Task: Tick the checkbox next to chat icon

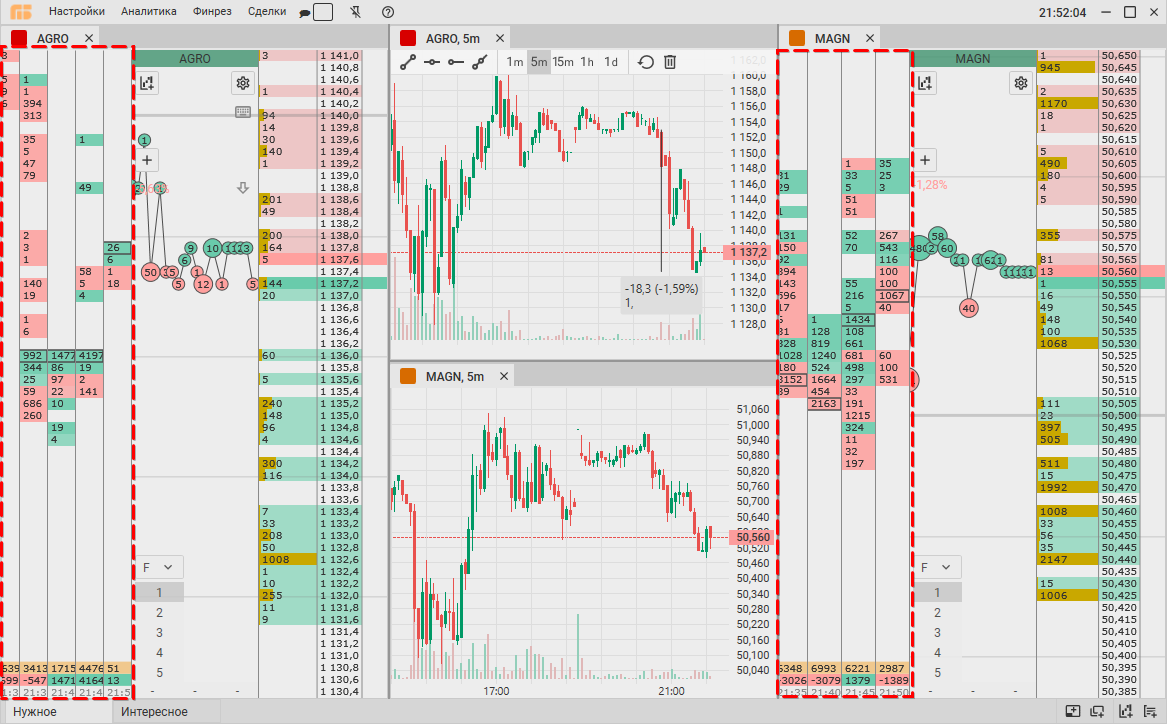Action: point(323,13)
